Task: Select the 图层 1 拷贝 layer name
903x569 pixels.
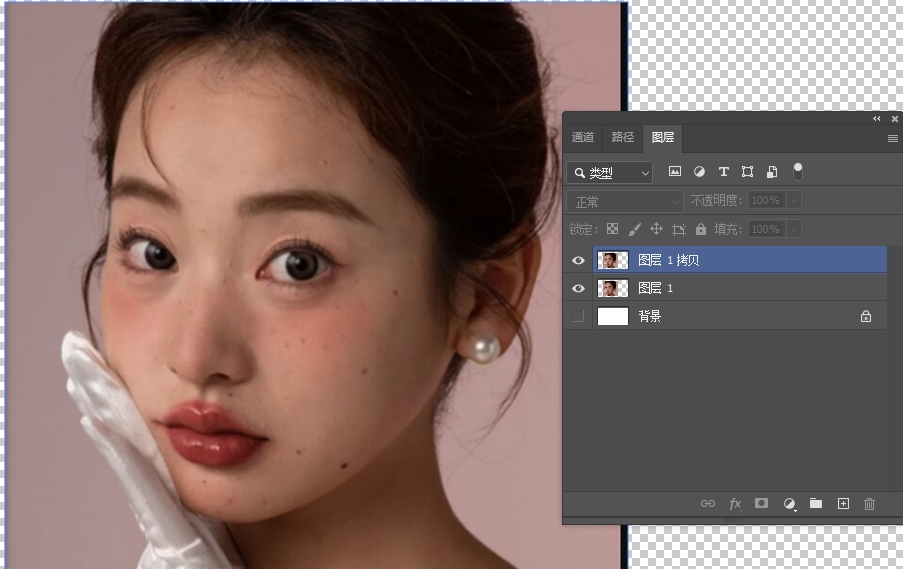Action: 668,260
